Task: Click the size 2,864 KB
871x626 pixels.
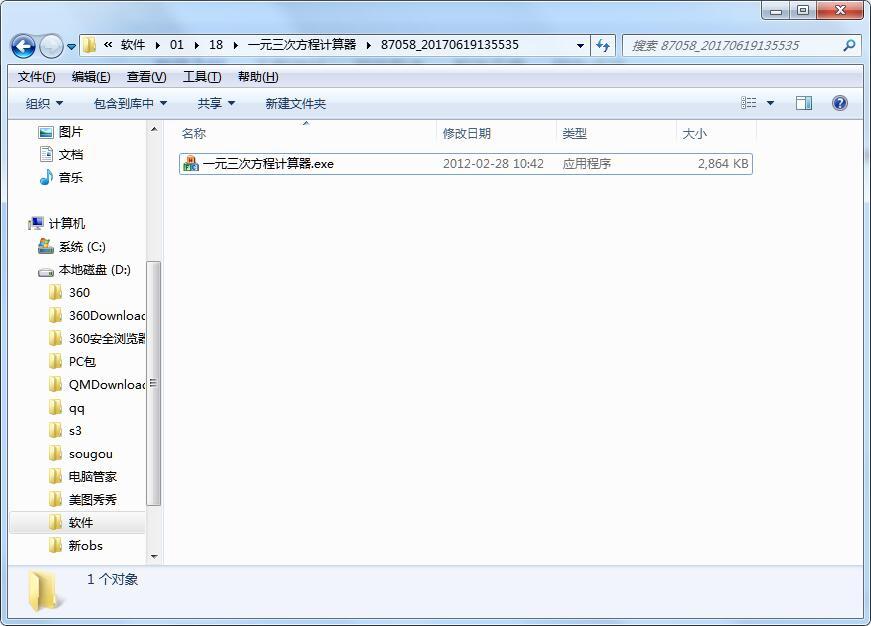Action: tap(723, 164)
